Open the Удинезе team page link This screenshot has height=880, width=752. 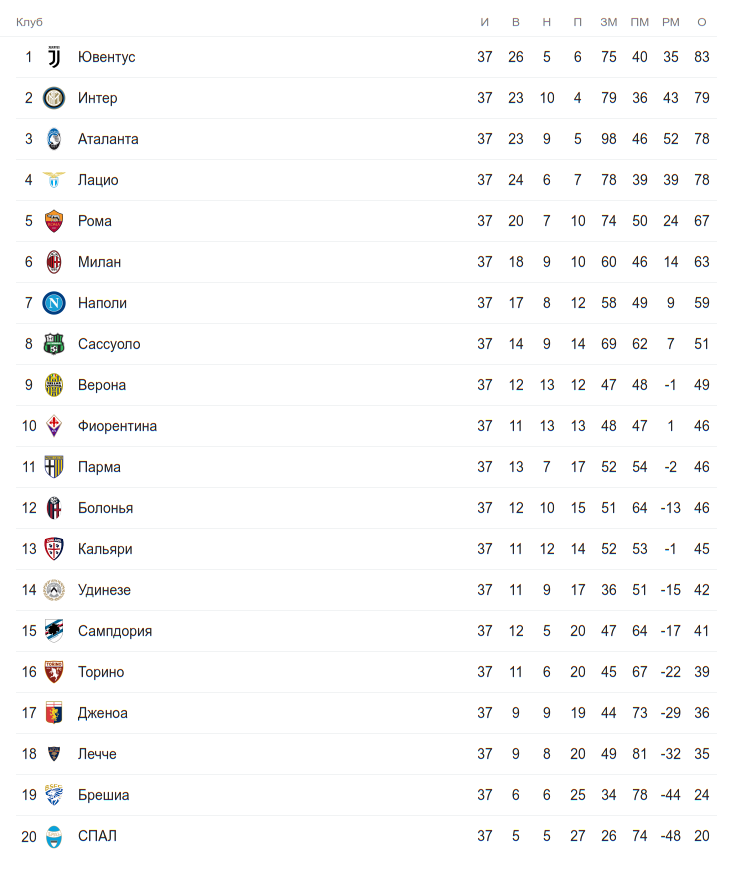104,590
